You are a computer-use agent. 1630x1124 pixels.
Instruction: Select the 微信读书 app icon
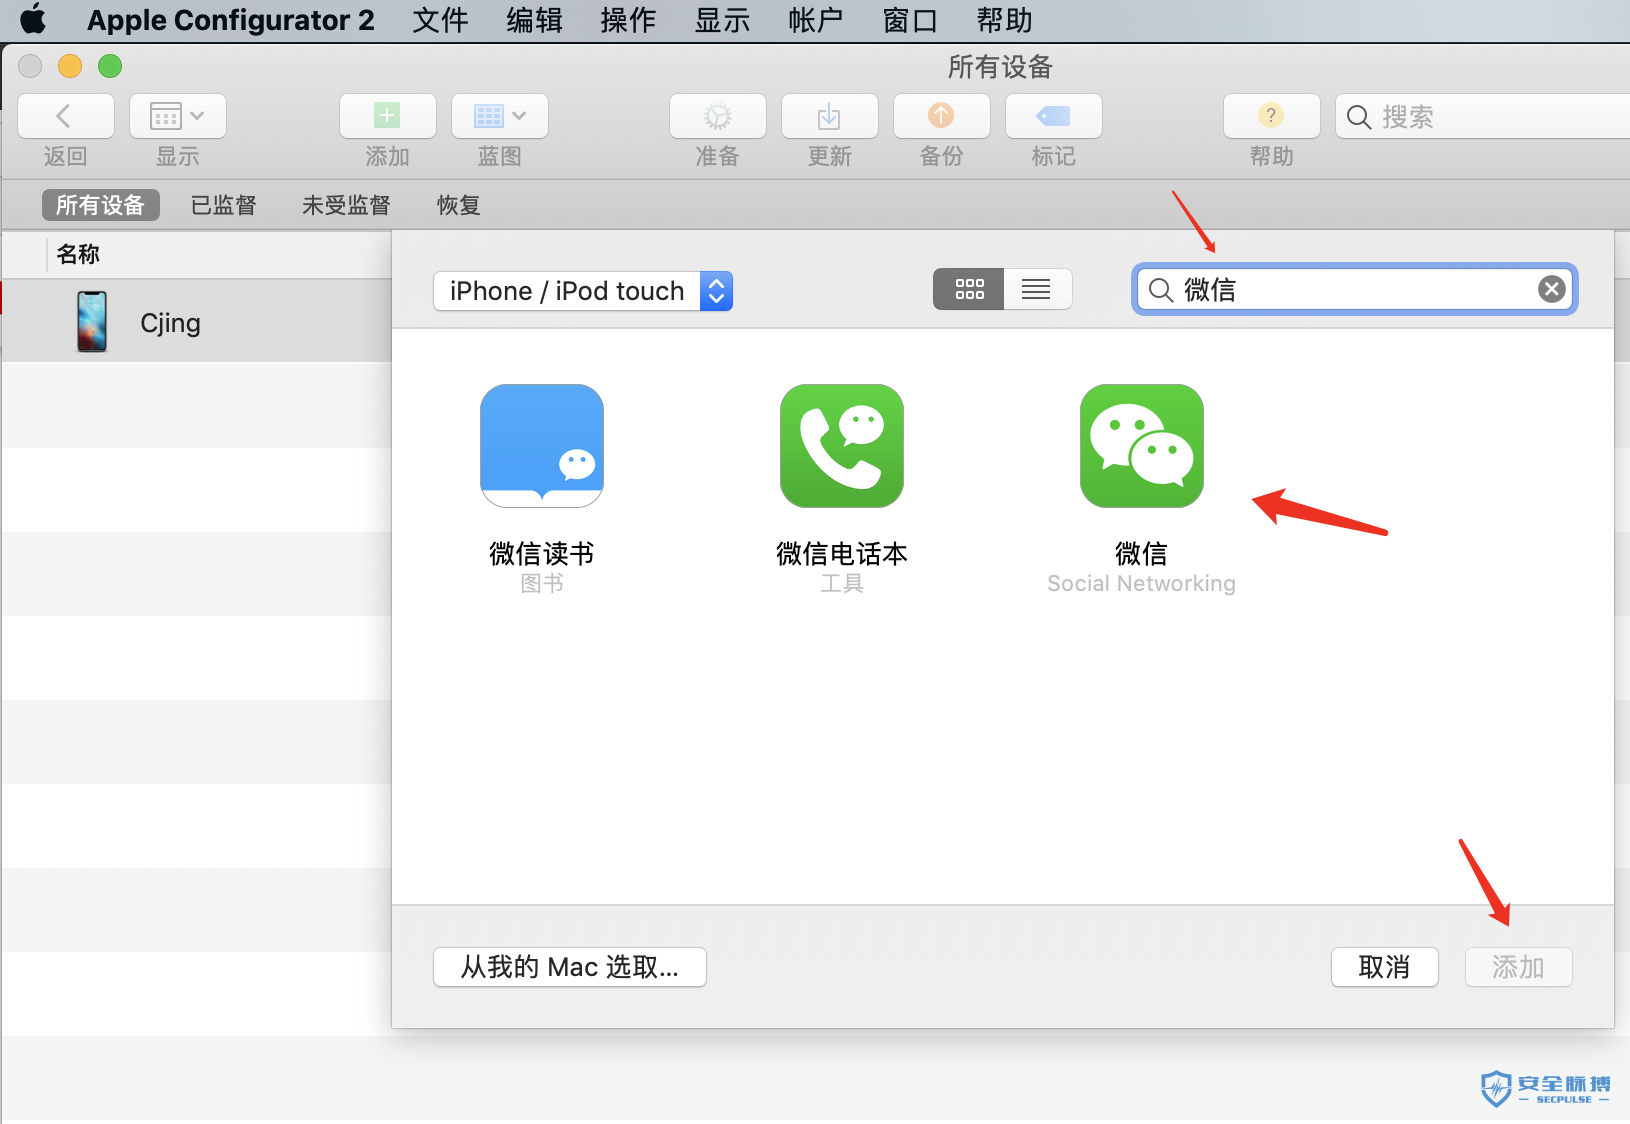[542, 446]
